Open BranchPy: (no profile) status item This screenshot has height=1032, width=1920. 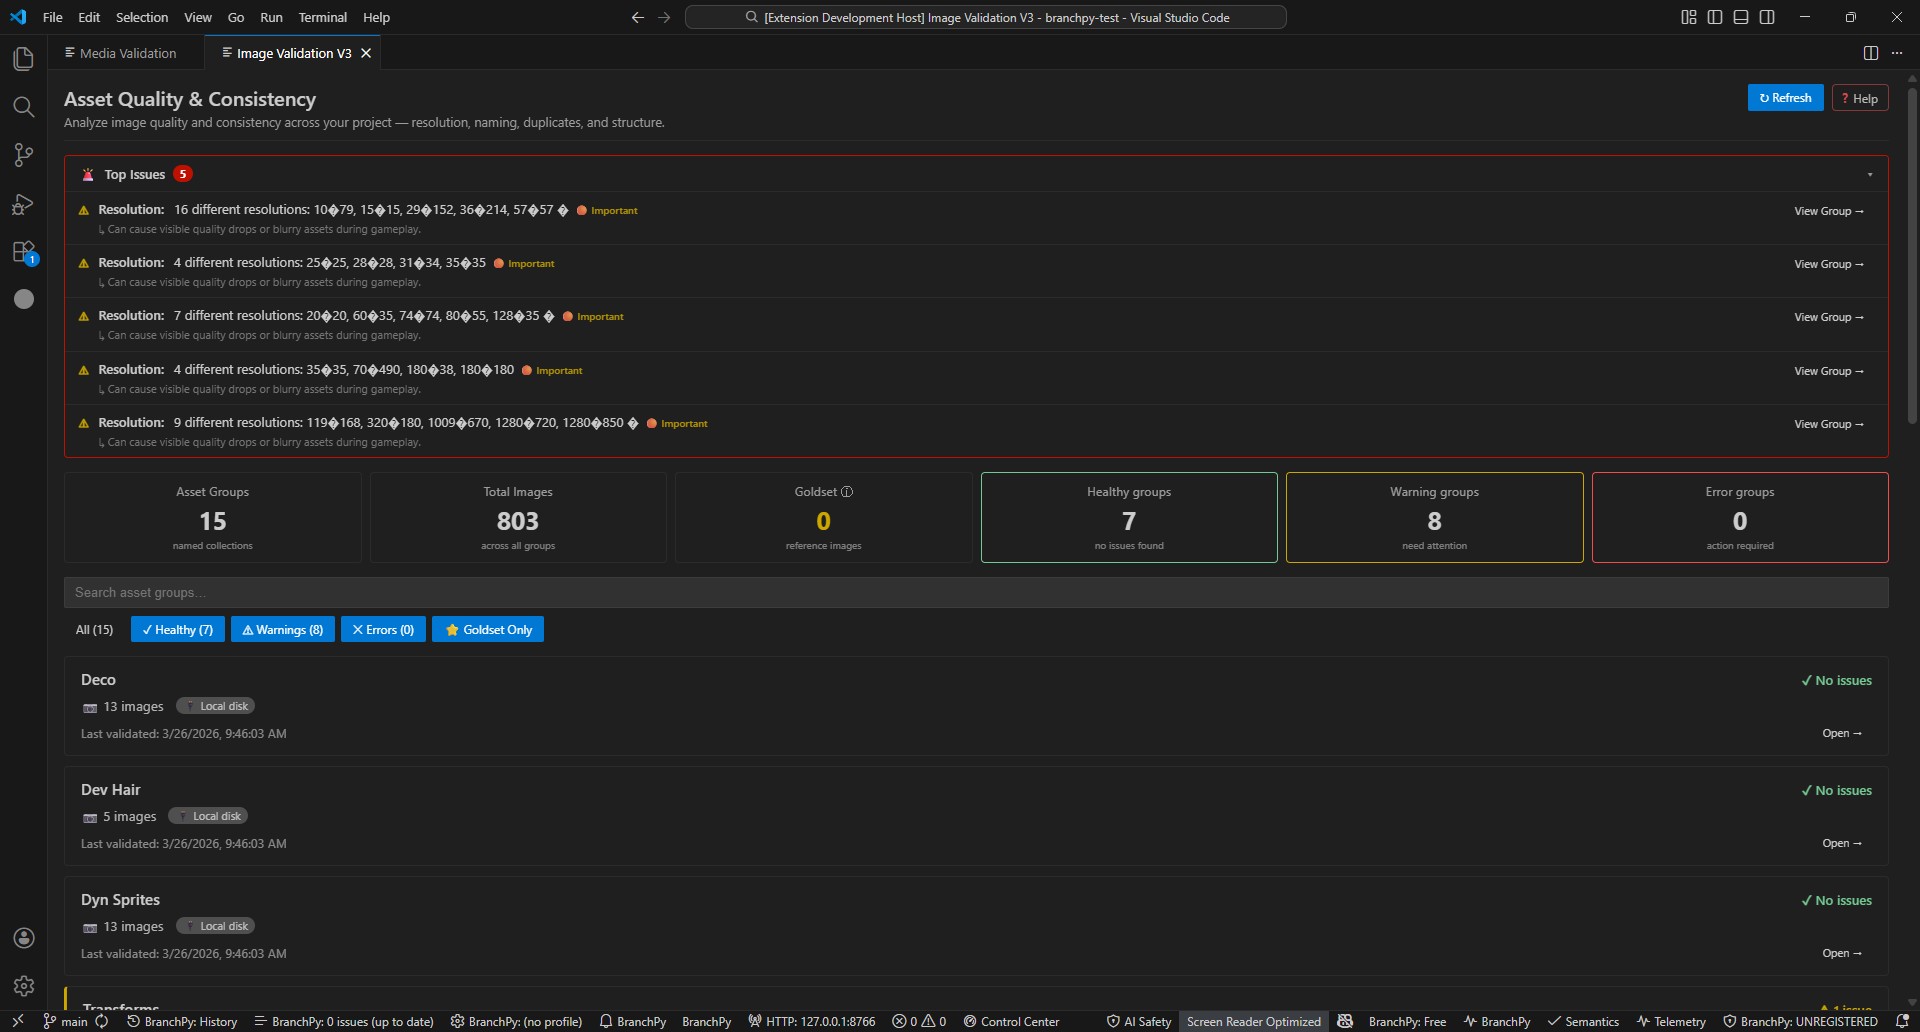coord(516,1021)
